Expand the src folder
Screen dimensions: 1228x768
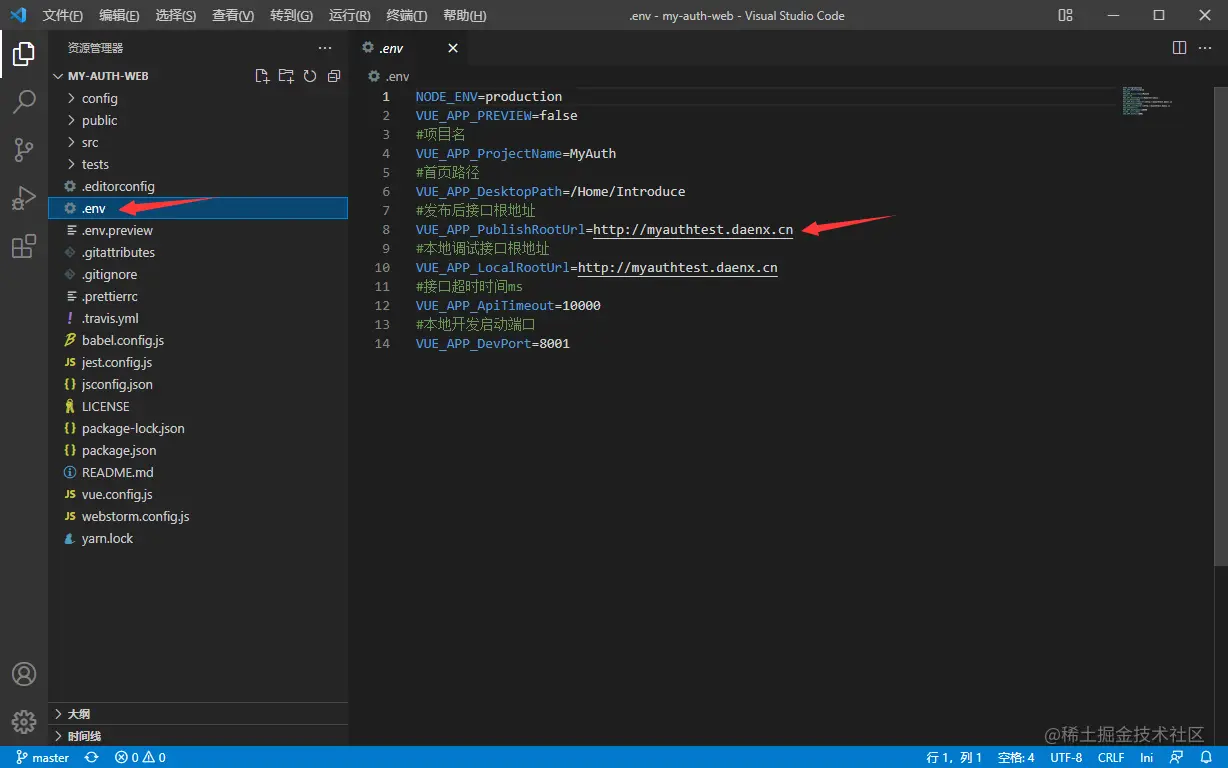pos(198,142)
